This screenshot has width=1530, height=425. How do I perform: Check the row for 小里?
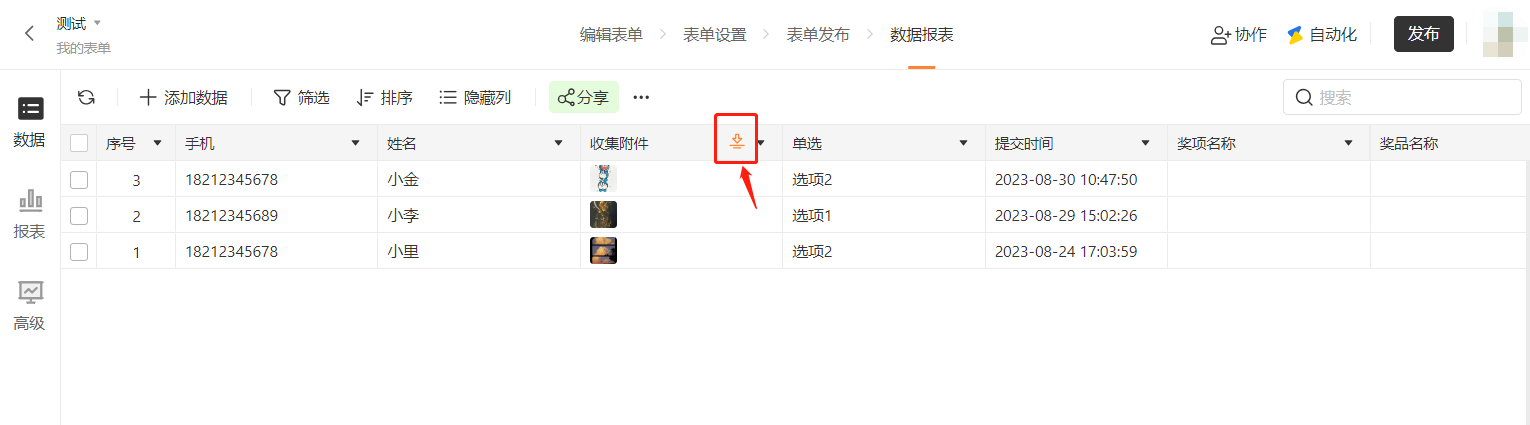79,252
